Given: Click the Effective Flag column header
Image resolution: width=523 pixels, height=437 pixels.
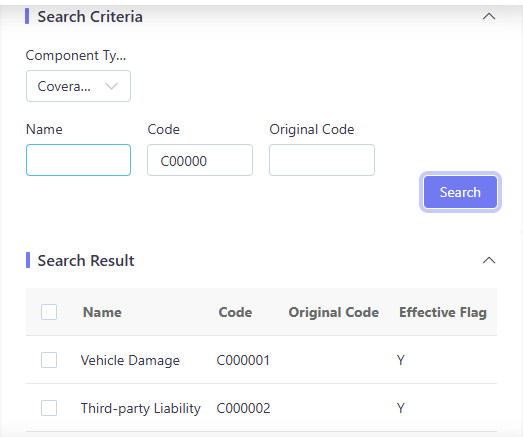Looking at the screenshot, I should point(443,312).
